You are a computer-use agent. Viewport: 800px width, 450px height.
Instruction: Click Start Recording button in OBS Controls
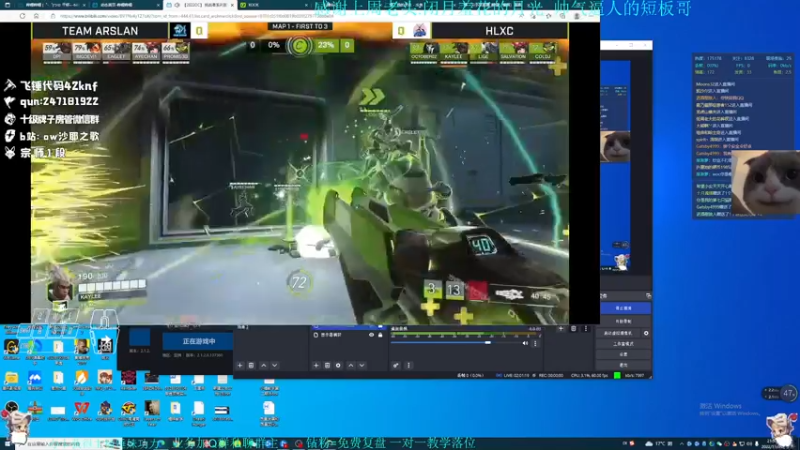[x=623, y=321]
